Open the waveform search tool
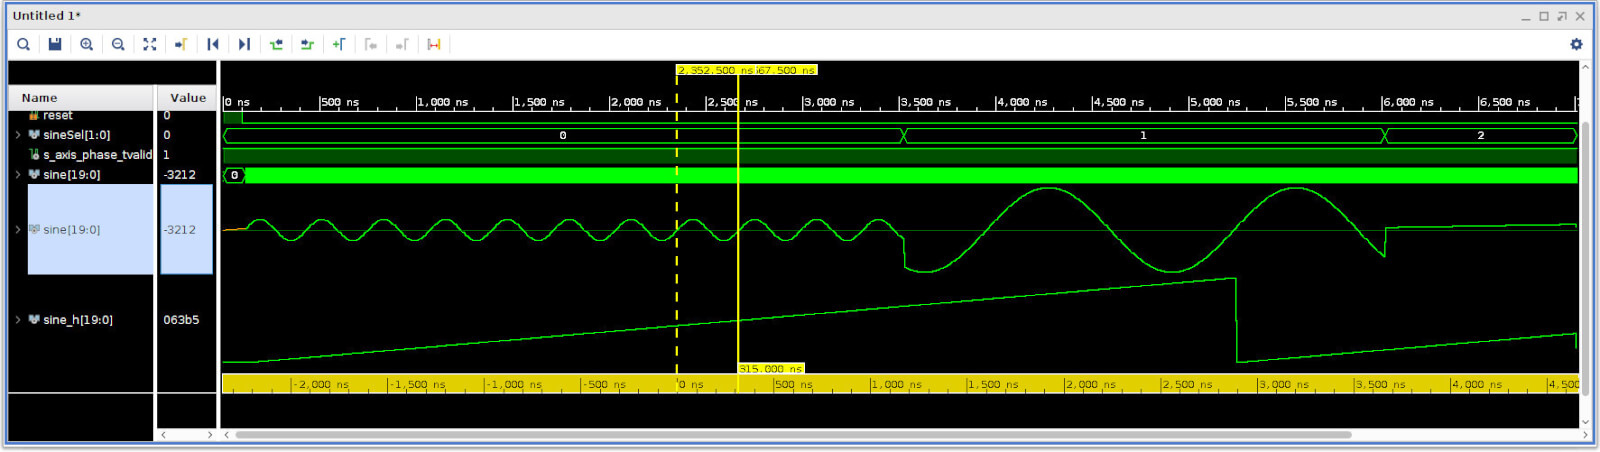Viewport: 1600px width, 452px height. pyautogui.click(x=23, y=44)
